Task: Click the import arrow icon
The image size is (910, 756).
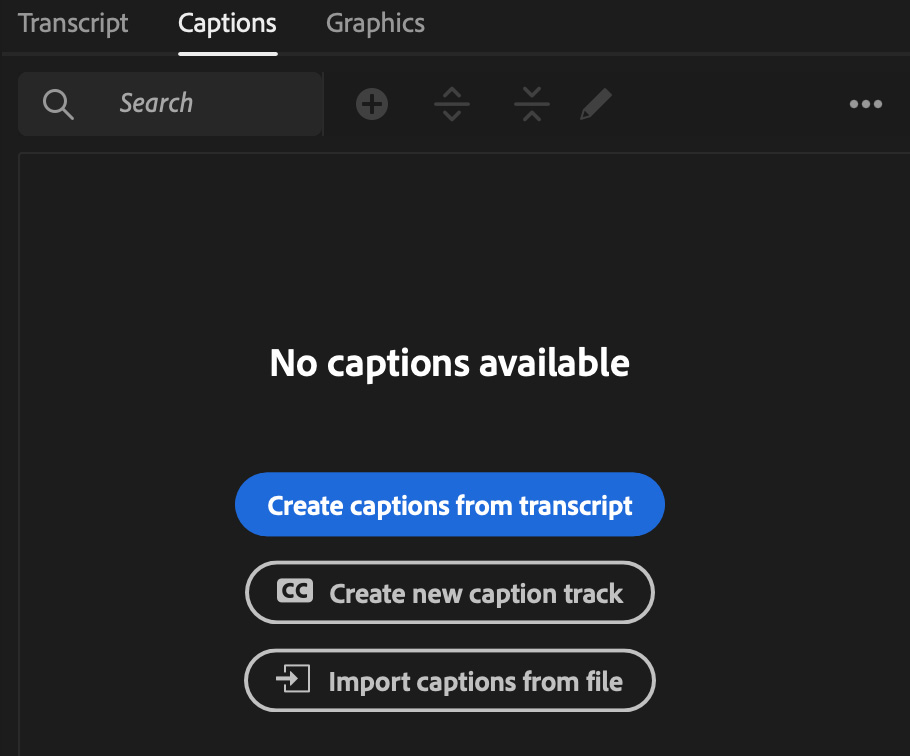Action: pyautogui.click(x=294, y=681)
